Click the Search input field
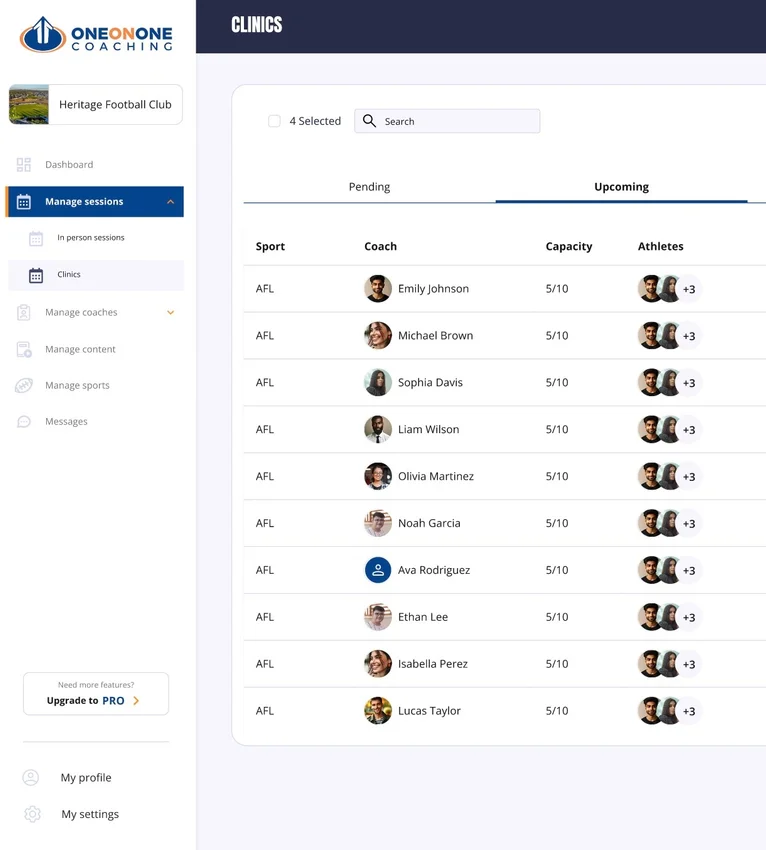Image resolution: width=766 pixels, height=850 pixels. click(x=447, y=121)
